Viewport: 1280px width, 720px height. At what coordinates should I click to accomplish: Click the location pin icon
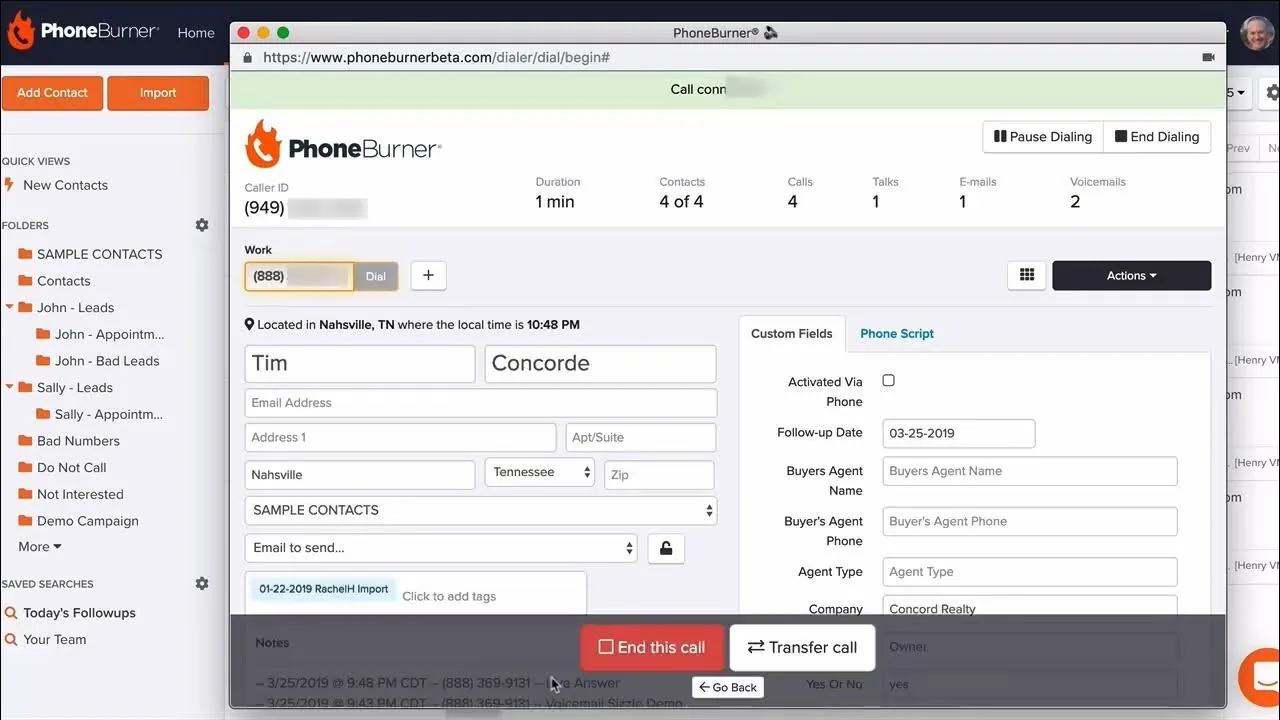pos(249,325)
